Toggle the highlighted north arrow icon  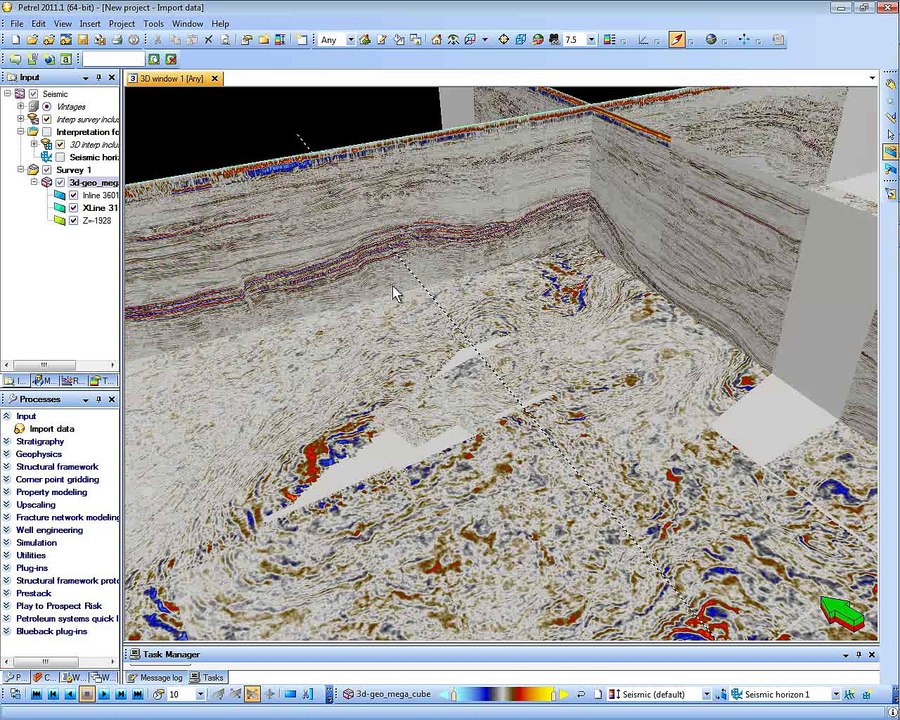click(x=677, y=40)
